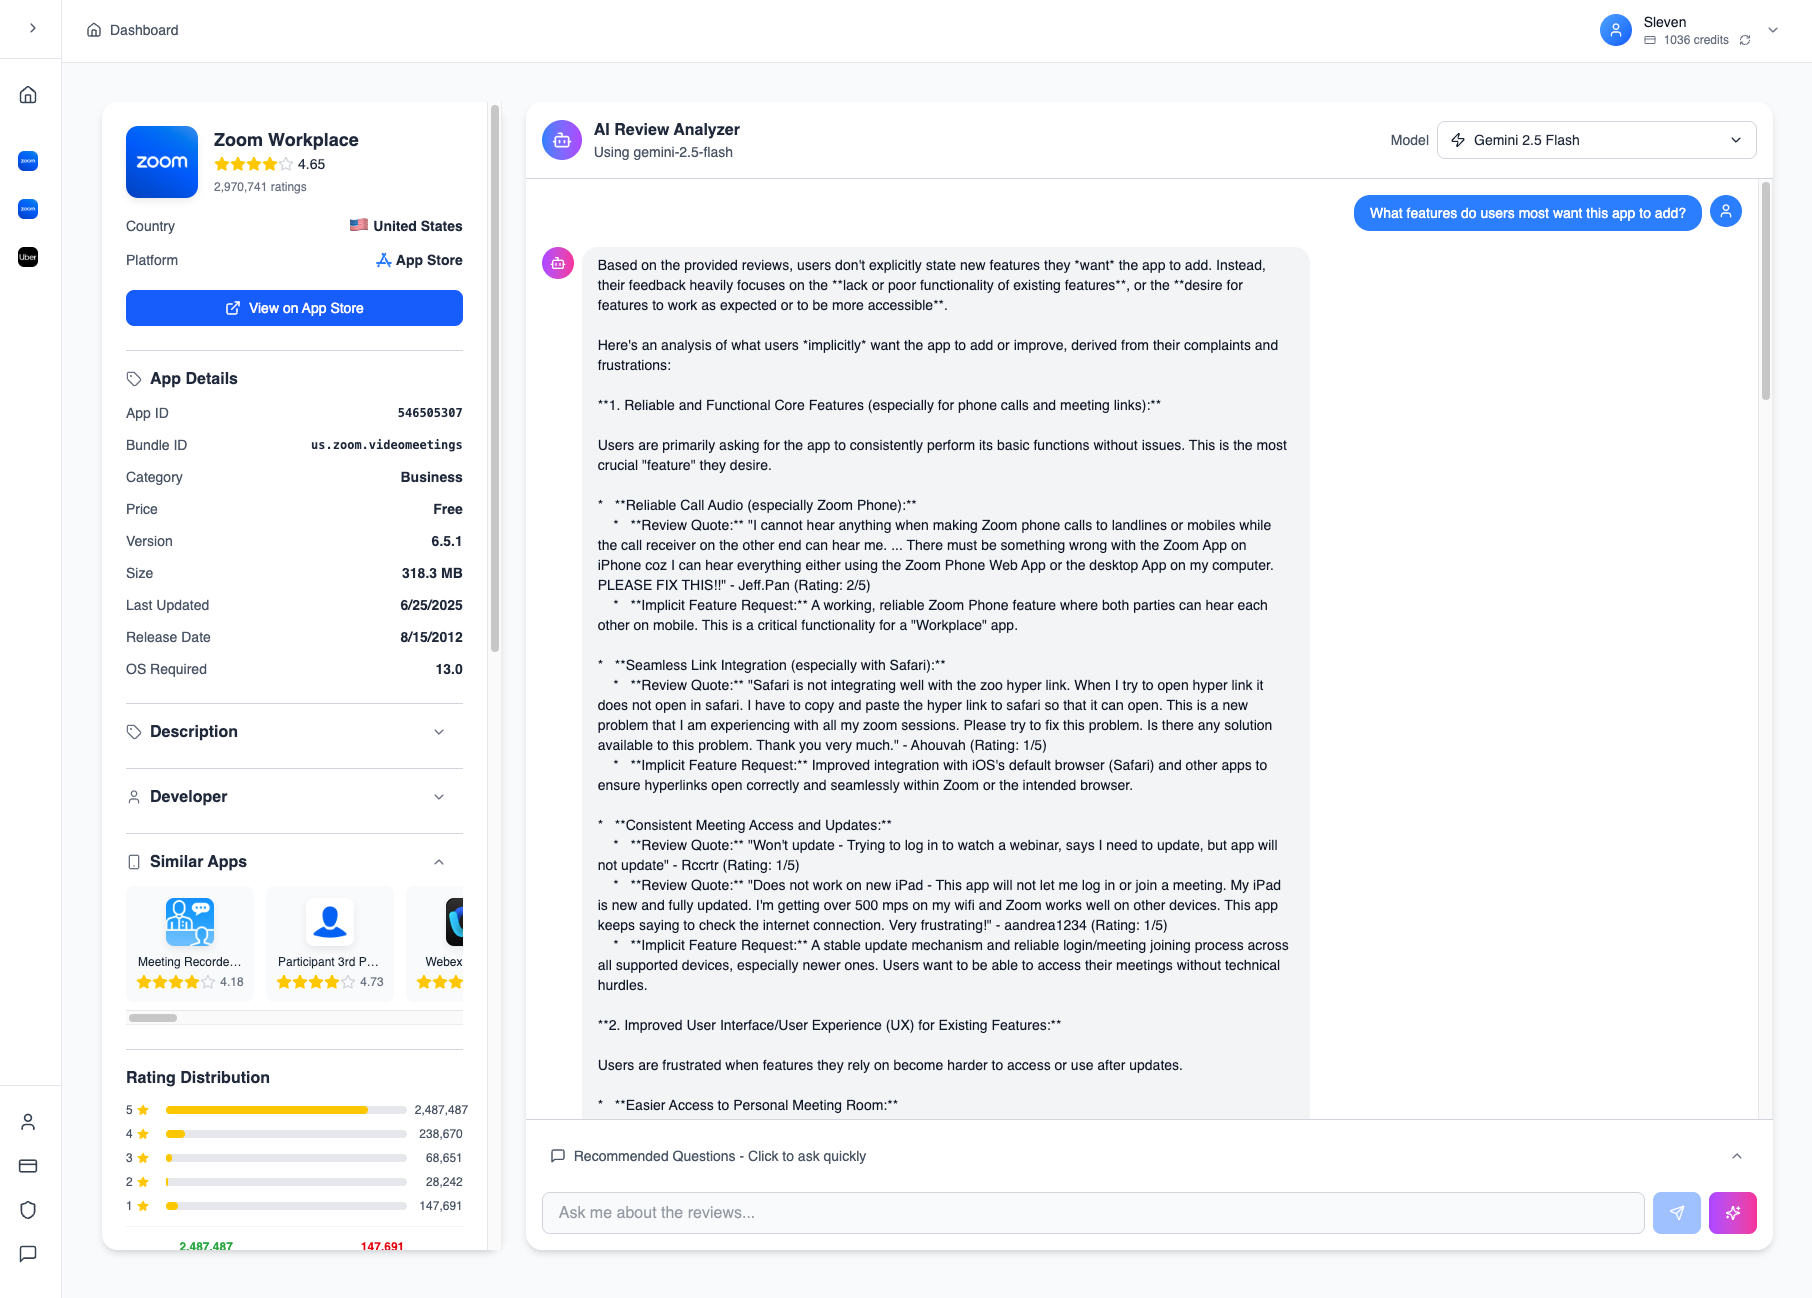Image resolution: width=1812 pixels, height=1298 pixels.
Task: Click the purple sparkle AI button
Action: (x=1733, y=1213)
